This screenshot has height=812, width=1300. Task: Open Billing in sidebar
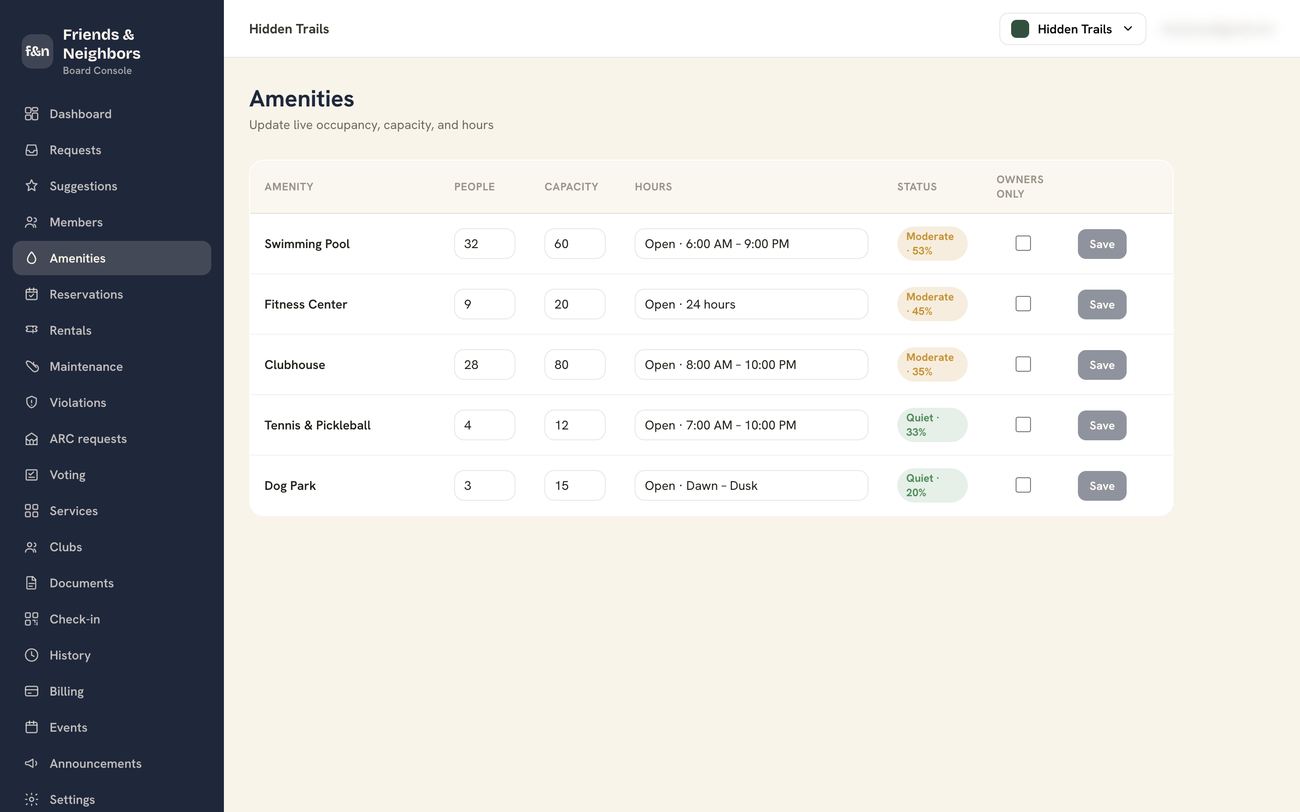tap(112, 691)
